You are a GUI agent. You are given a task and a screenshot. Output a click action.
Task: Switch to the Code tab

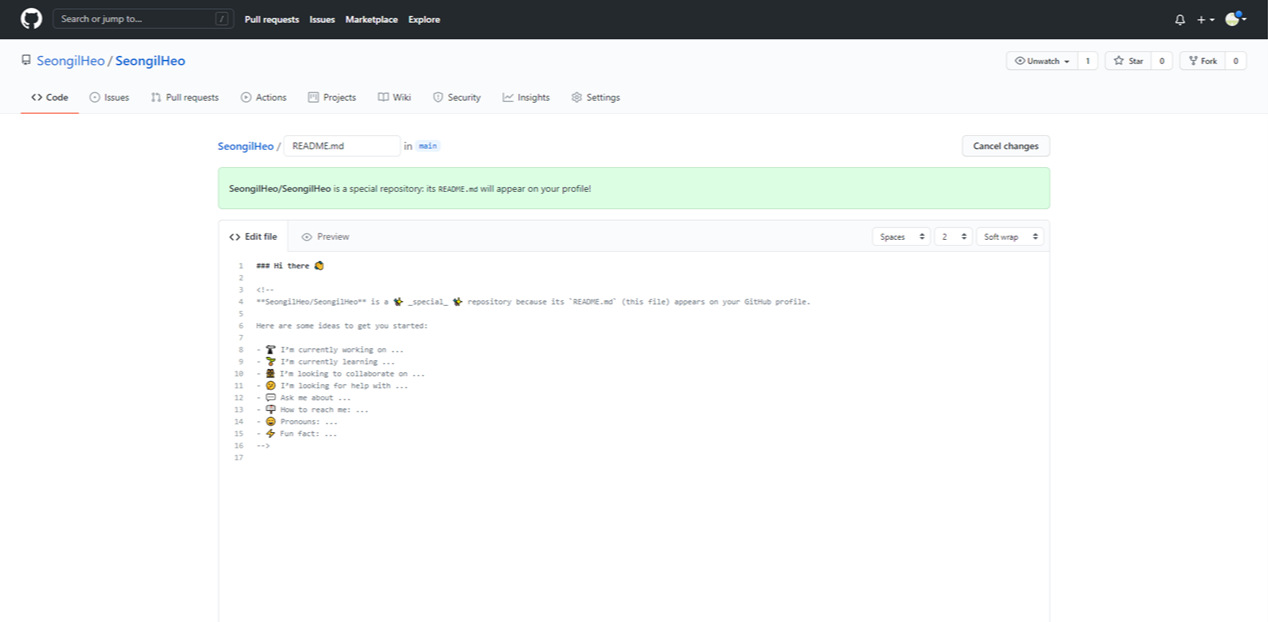(50, 97)
